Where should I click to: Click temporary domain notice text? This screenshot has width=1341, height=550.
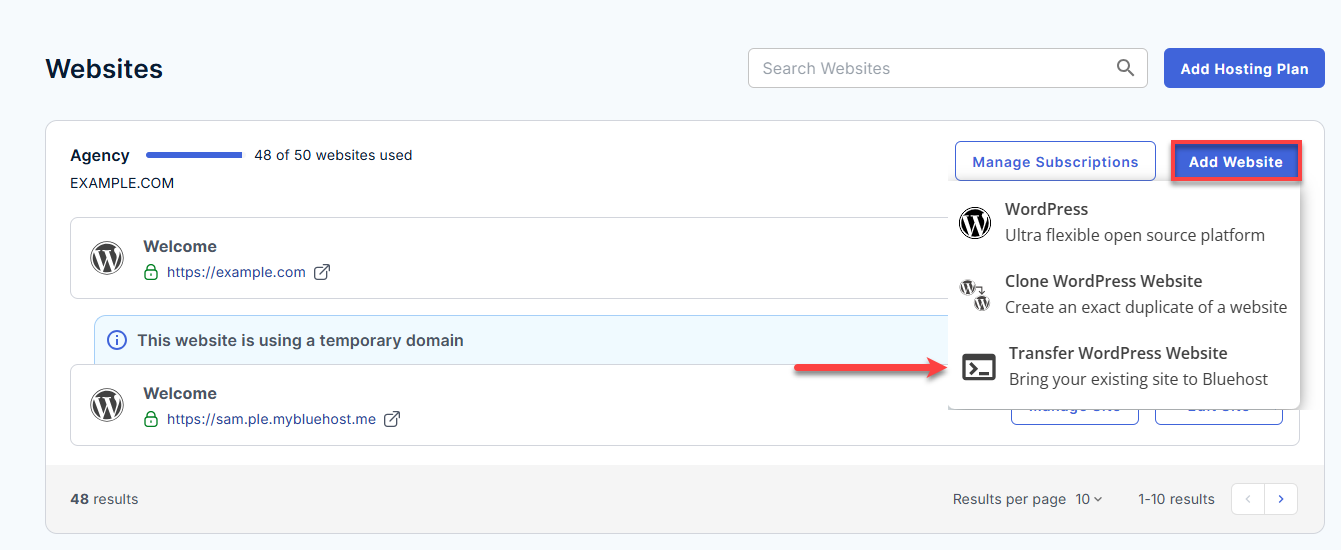(x=300, y=340)
